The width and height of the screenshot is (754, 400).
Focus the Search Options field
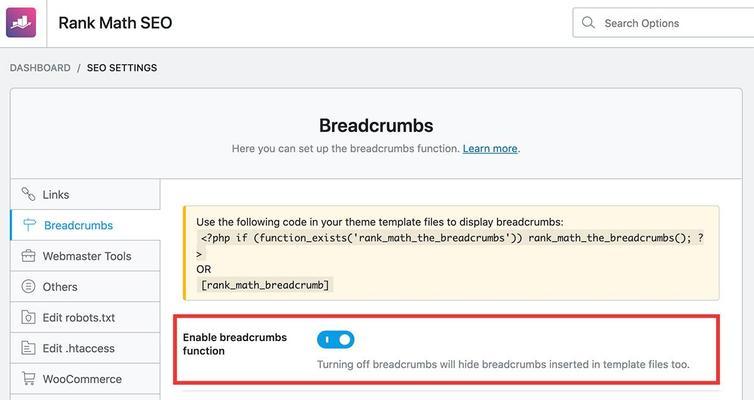point(663,23)
